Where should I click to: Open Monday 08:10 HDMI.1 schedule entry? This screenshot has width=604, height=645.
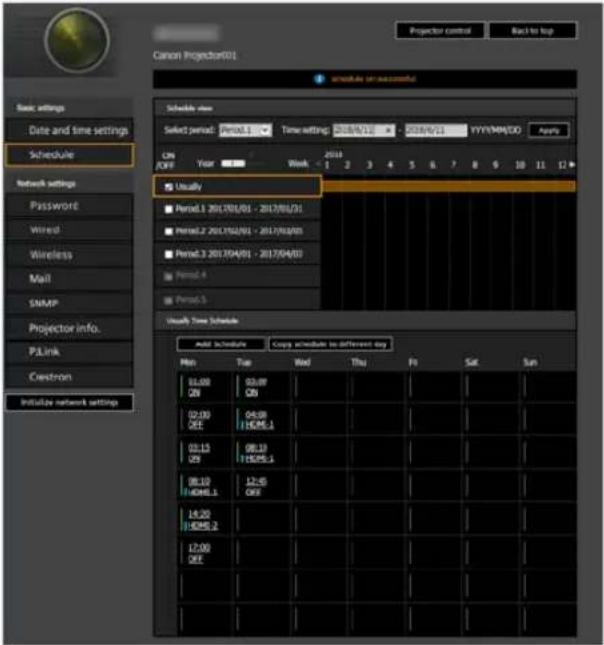tap(202, 487)
